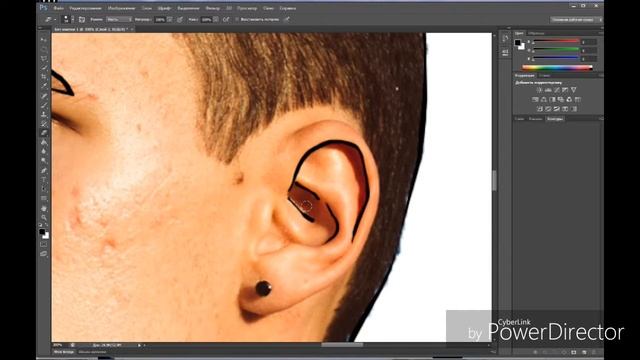Toggle the Erase to History checkbox

tap(237, 19)
